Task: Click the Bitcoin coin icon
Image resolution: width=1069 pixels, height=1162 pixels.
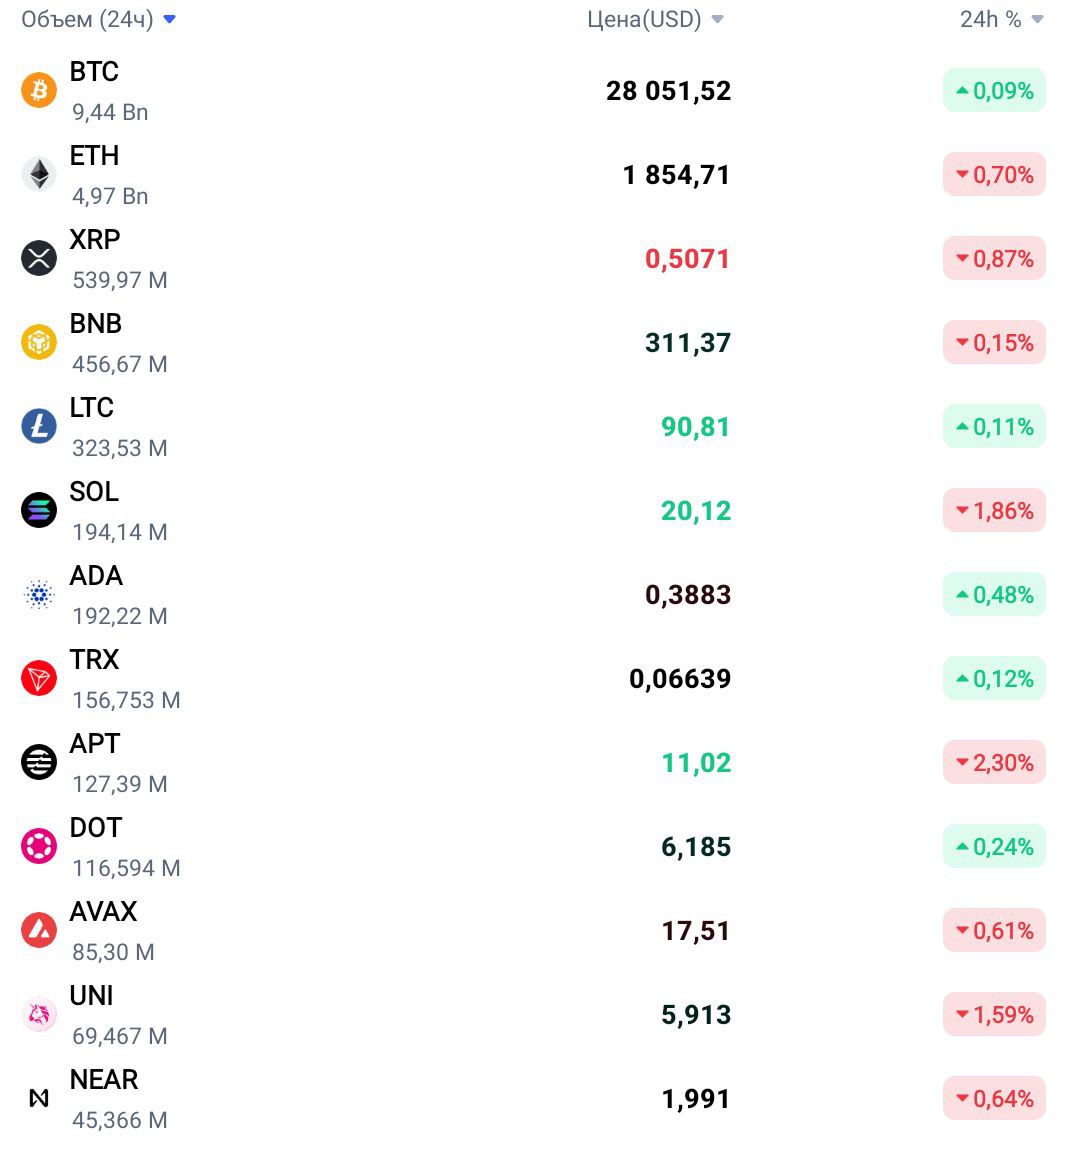Action: click(x=39, y=90)
